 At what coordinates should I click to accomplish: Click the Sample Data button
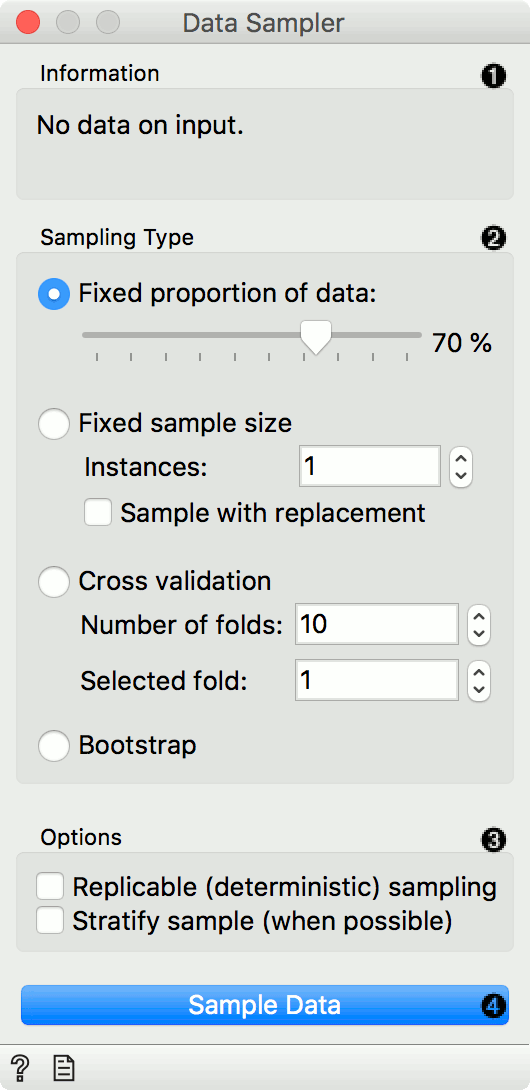265,1005
